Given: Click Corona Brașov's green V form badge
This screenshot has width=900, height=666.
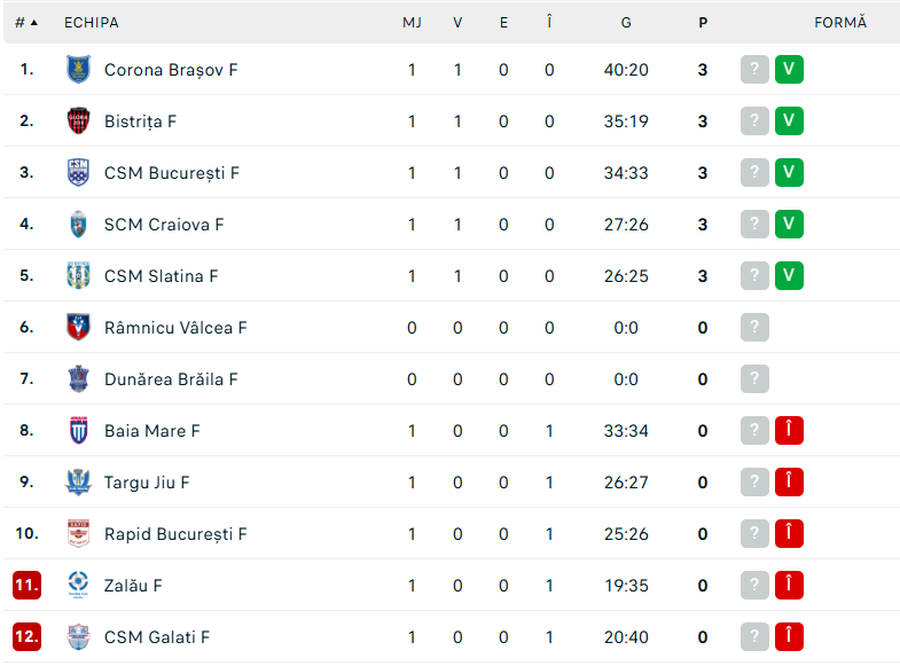Looking at the screenshot, I should click(789, 70).
